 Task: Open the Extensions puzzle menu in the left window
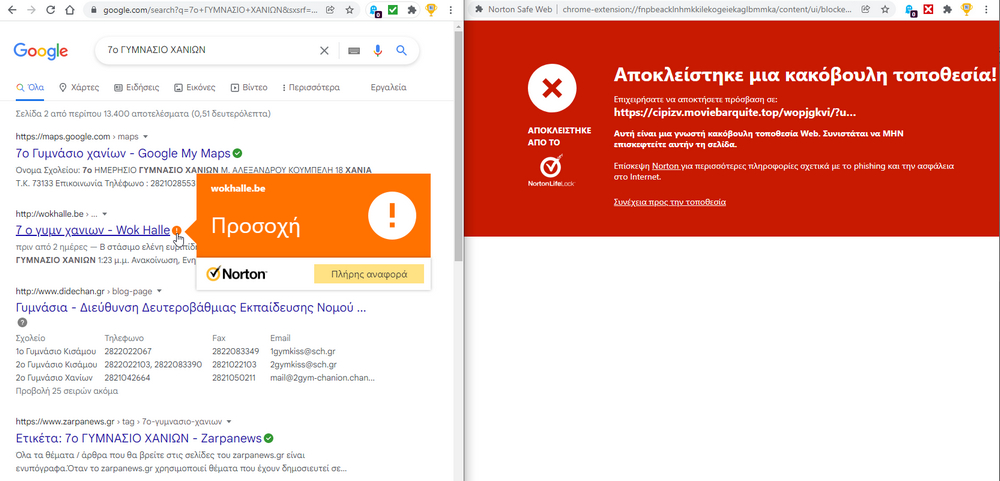point(412,10)
